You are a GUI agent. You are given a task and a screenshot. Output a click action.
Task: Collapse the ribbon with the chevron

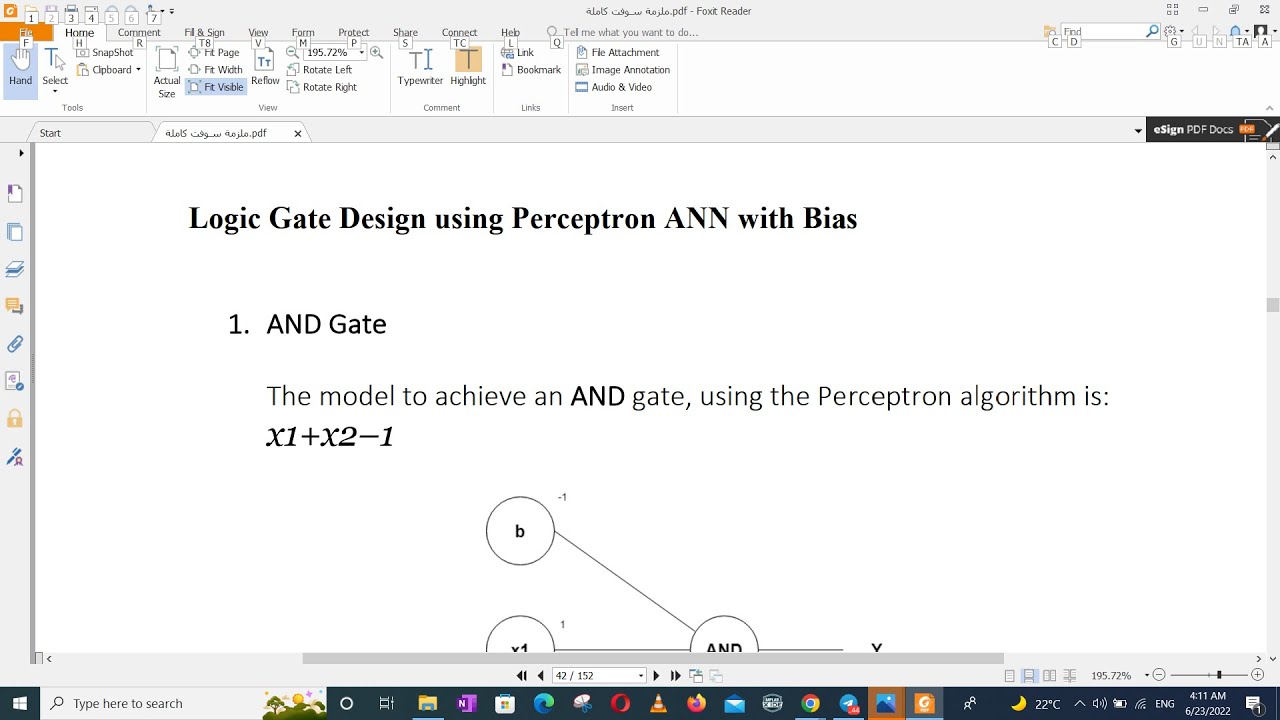[1270, 107]
